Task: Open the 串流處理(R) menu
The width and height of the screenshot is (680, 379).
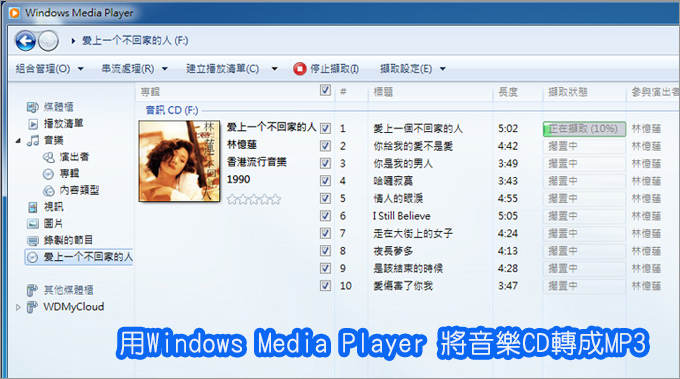Action: [128, 69]
